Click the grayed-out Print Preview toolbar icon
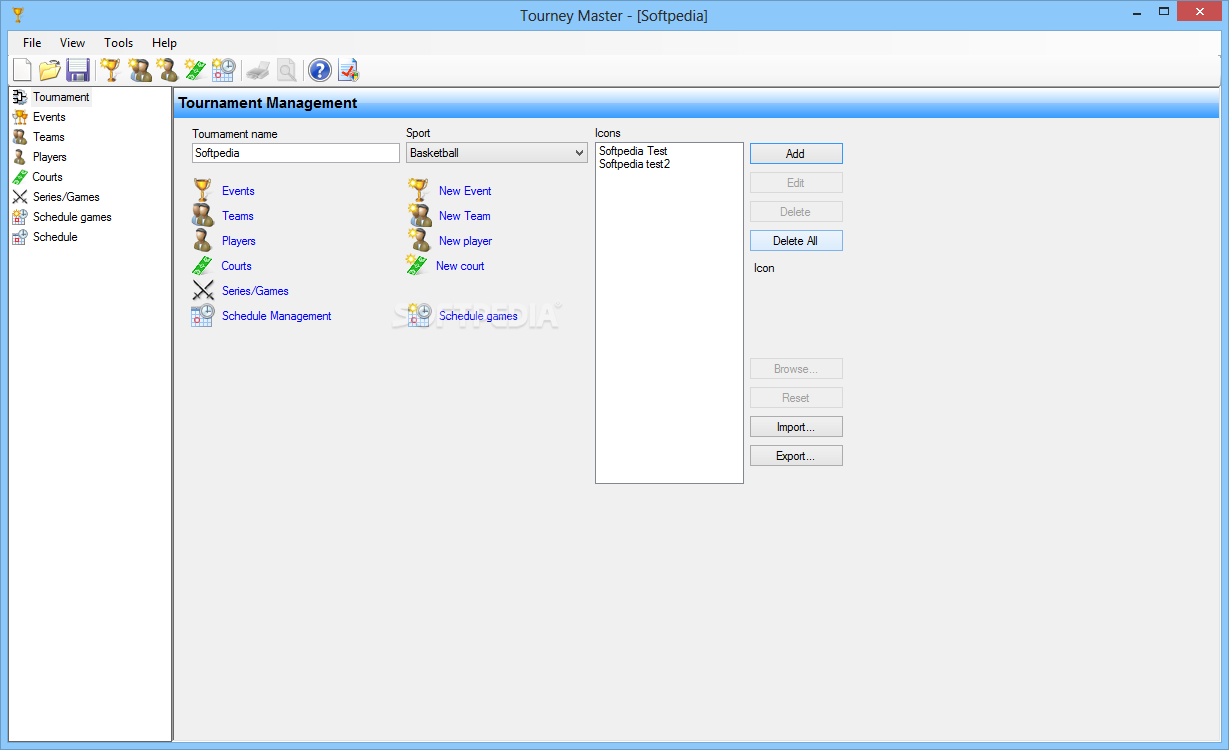Image resolution: width=1229 pixels, height=750 pixels. pyautogui.click(x=286, y=70)
